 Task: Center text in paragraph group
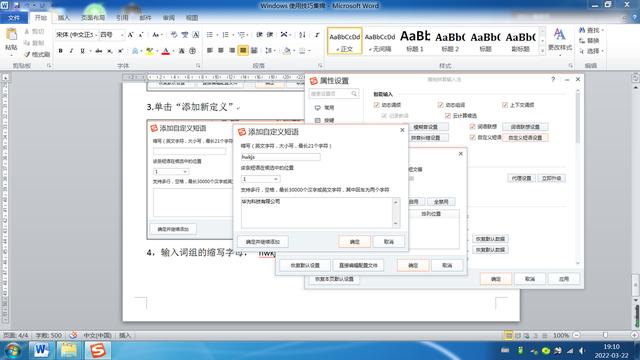[221, 51]
